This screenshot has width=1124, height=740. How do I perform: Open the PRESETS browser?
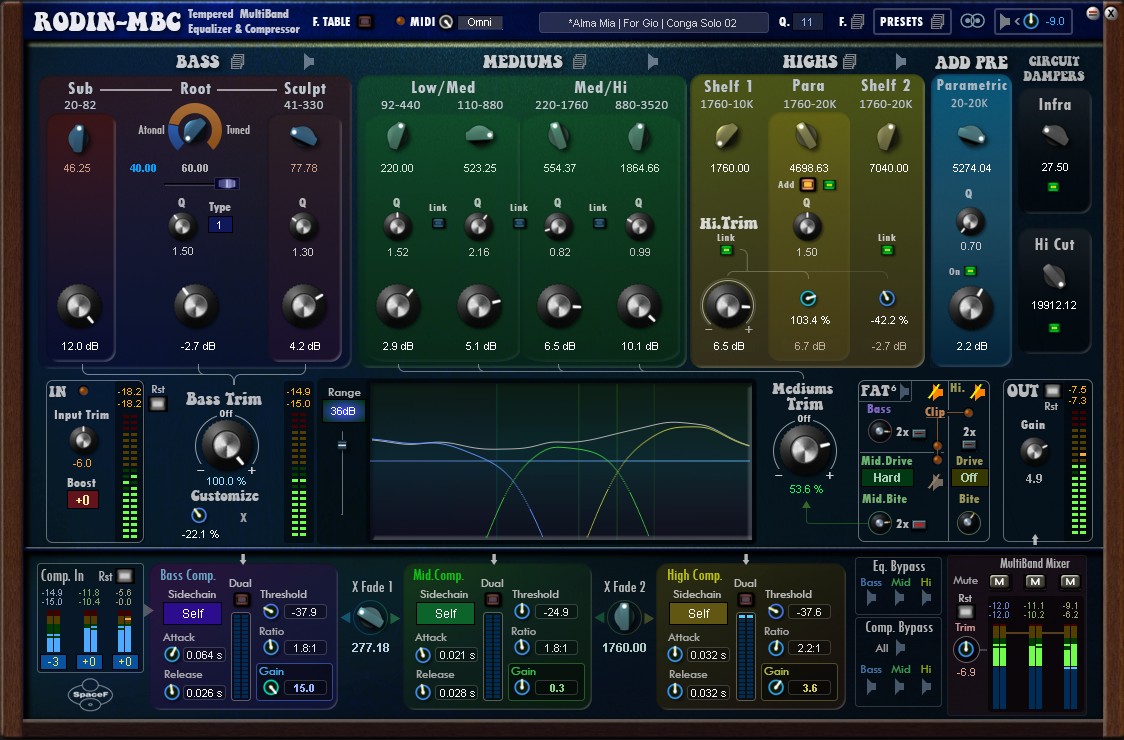point(911,21)
